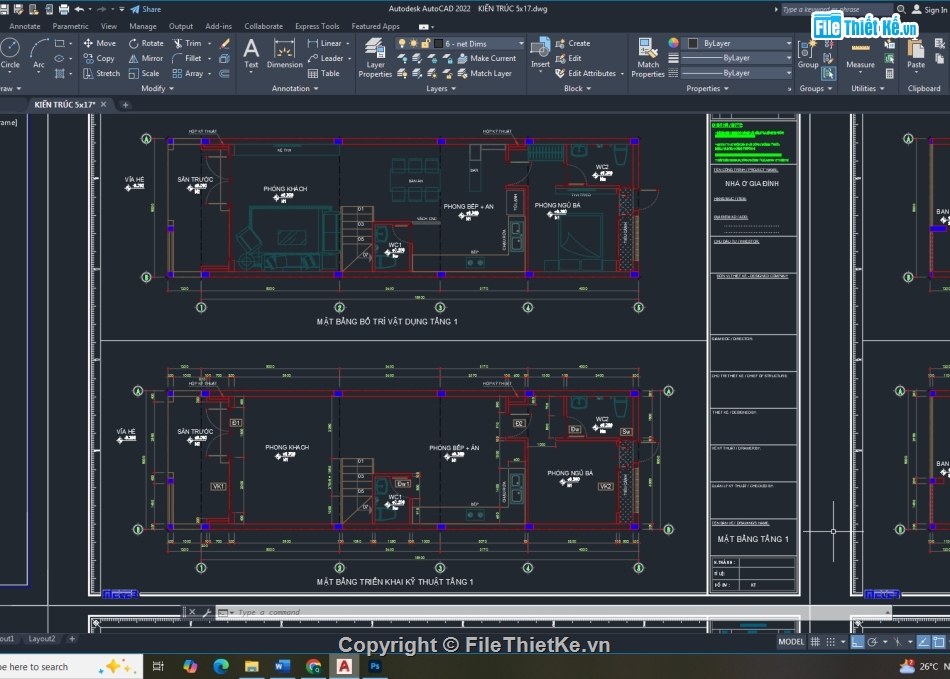Select the Move tool
Image resolution: width=950 pixels, height=679 pixels.
pos(99,43)
